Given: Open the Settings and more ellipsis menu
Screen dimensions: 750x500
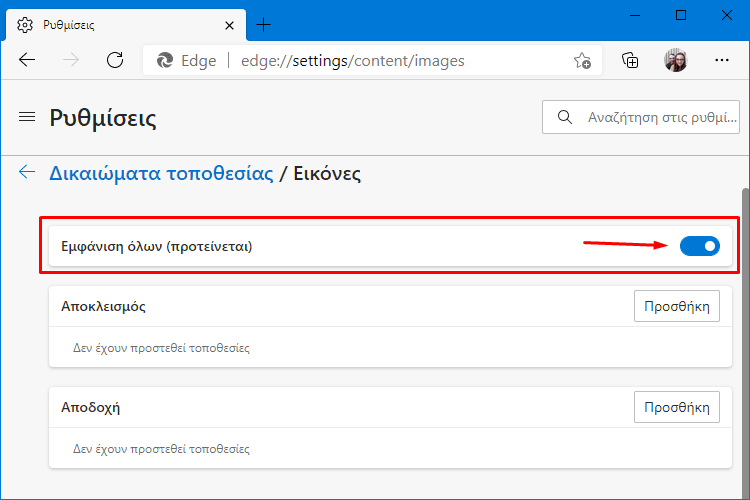Looking at the screenshot, I should (721, 60).
